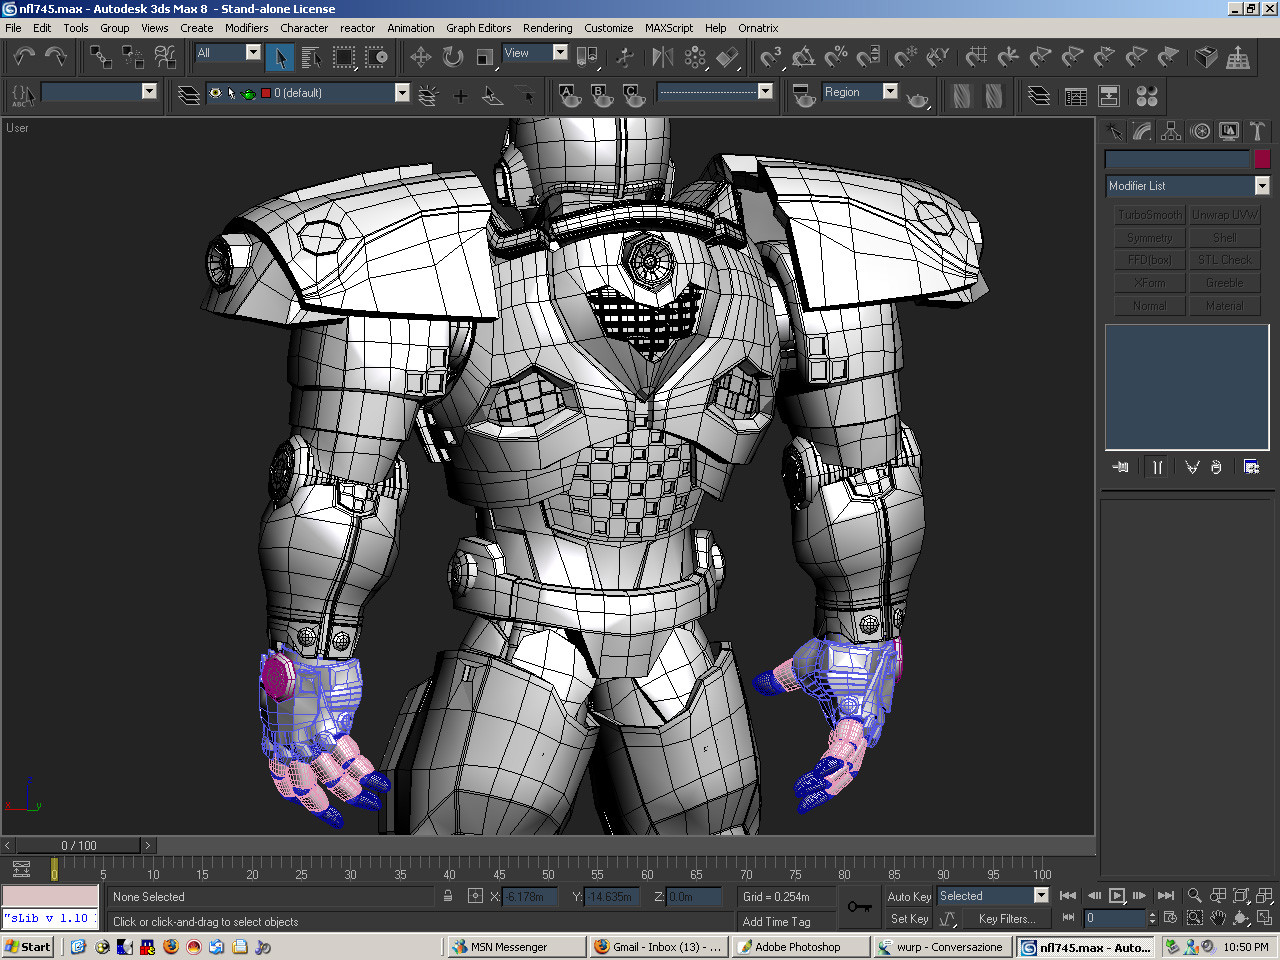
Task: Open the Ornatrix menu
Action: [x=758, y=28]
